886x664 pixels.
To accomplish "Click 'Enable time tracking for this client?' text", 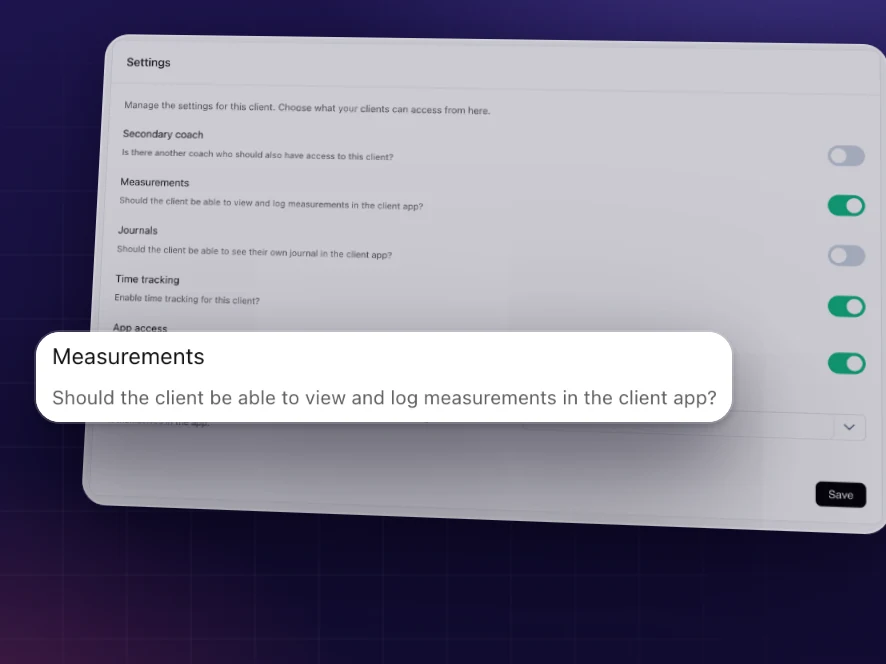I will [187, 299].
